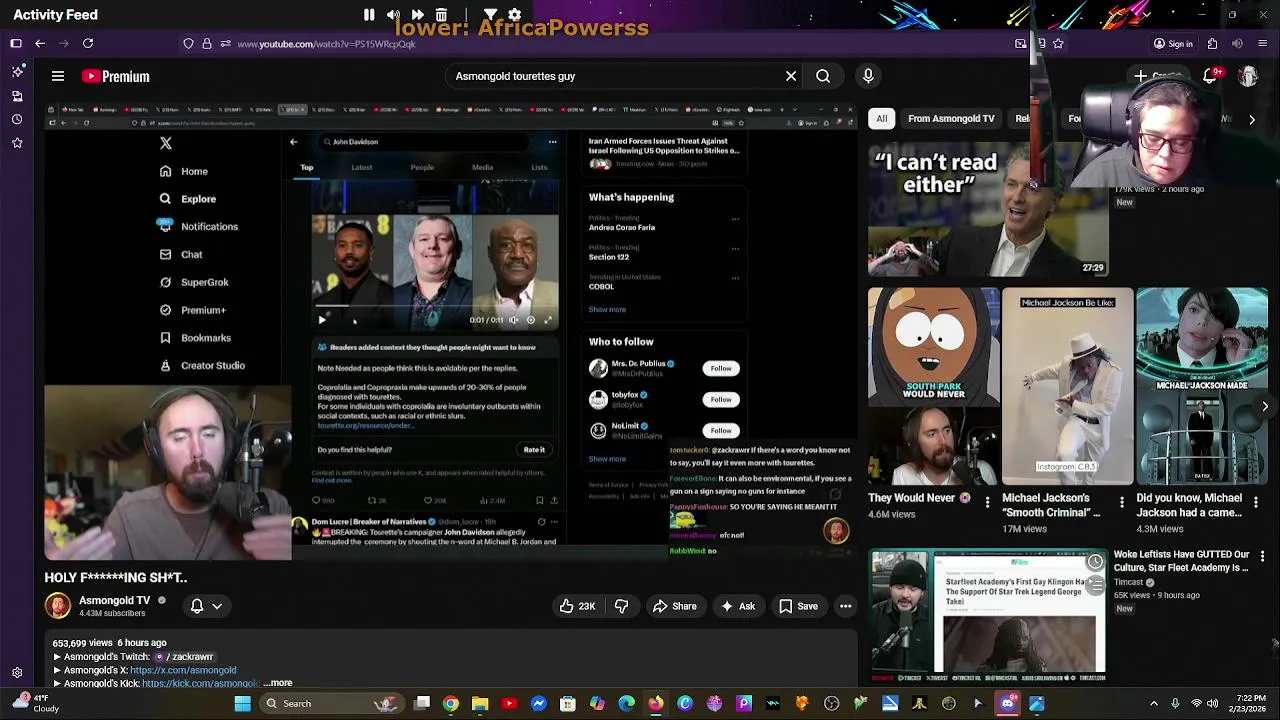The width and height of the screenshot is (1280, 720).
Task: Open the zackrawrr Twitch link
Action: (x=184, y=657)
